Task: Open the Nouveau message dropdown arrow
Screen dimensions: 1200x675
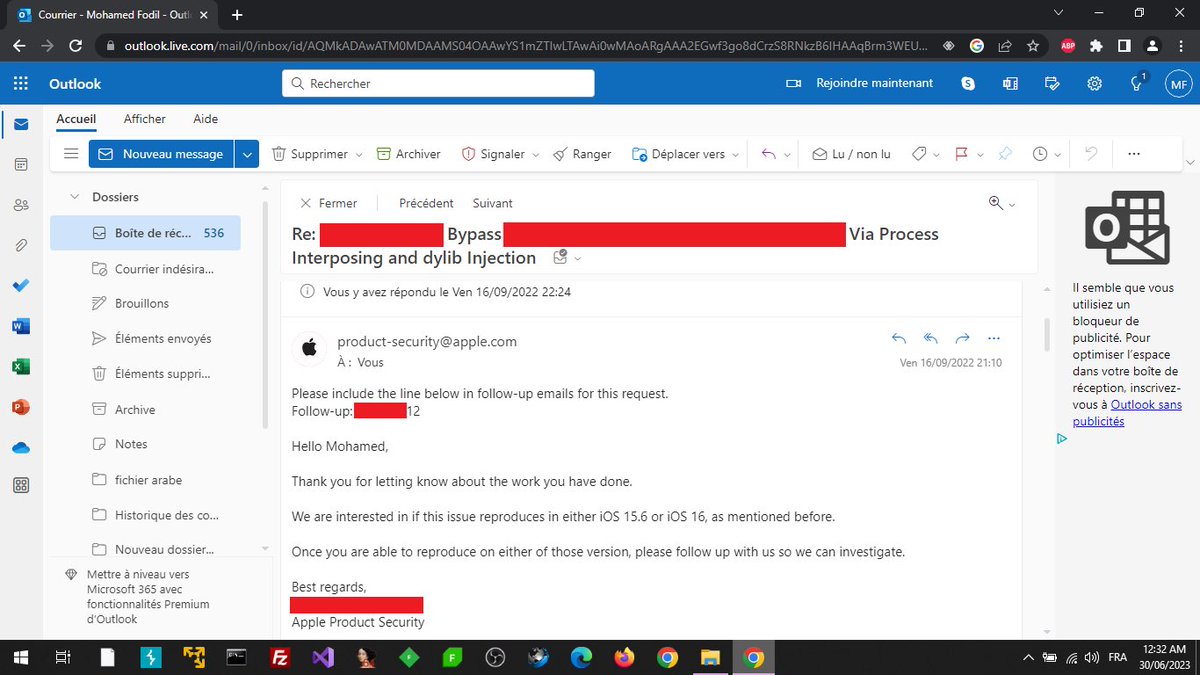Action: (247, 154)
